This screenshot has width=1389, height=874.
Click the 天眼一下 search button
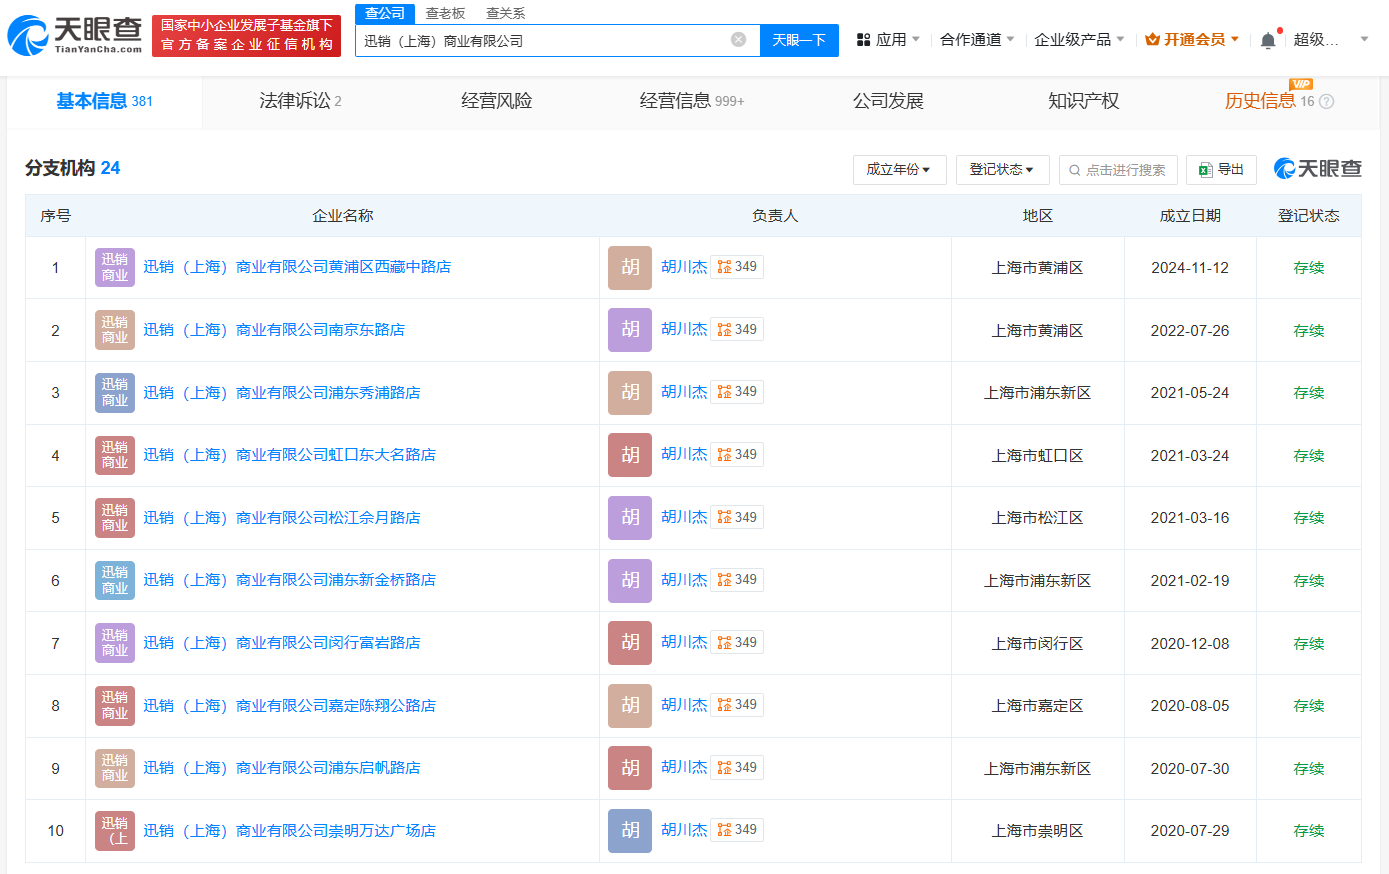tap(799, 40)
